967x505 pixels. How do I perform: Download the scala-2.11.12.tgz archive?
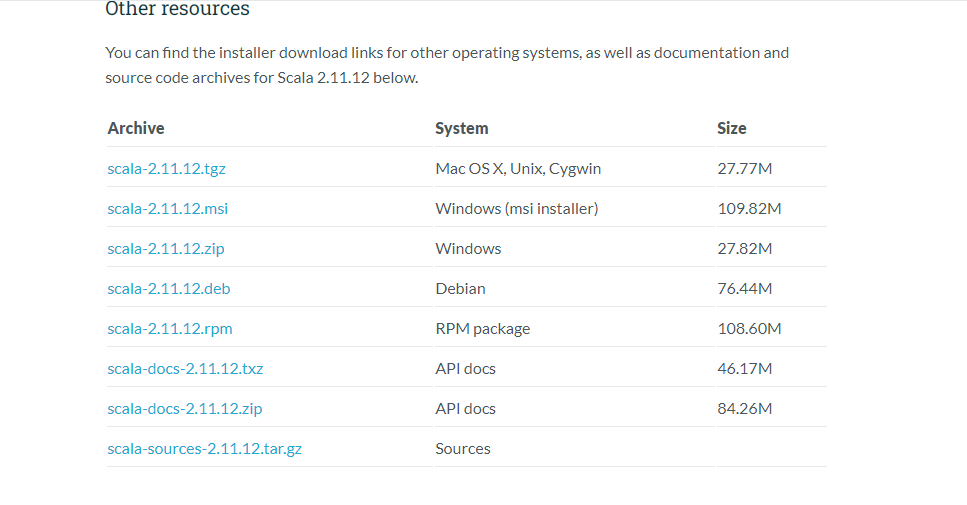pos(167,169)
